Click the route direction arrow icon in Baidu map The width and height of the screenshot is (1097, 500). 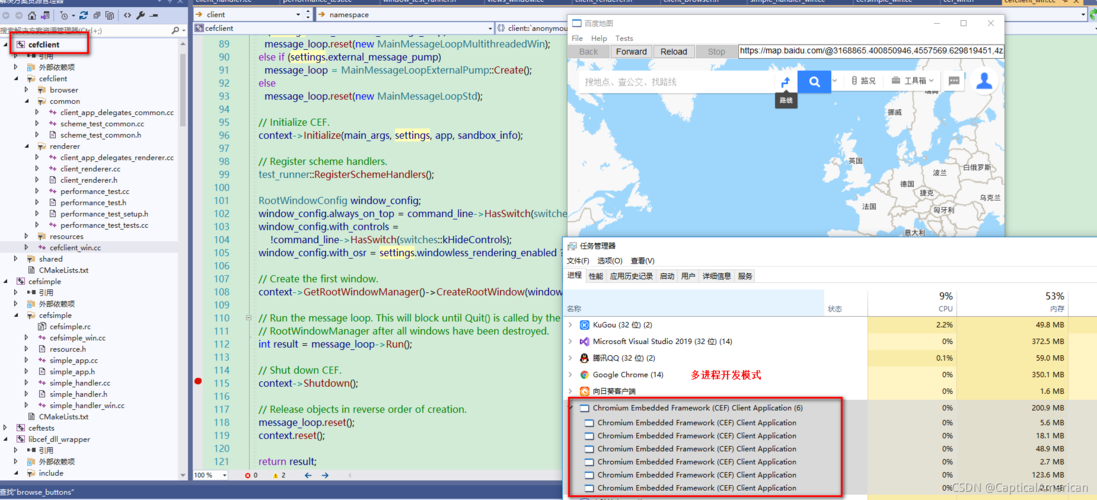(785, 82)
